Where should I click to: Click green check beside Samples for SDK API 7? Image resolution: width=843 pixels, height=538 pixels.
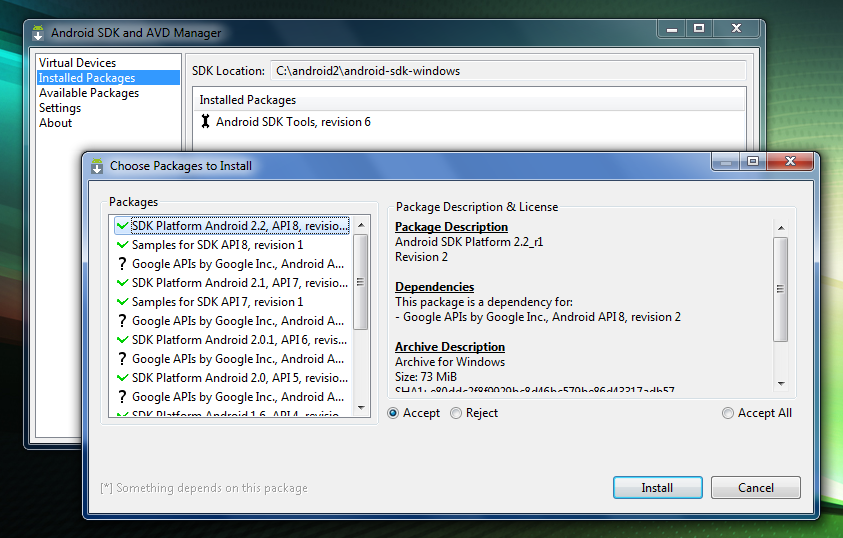123,302
